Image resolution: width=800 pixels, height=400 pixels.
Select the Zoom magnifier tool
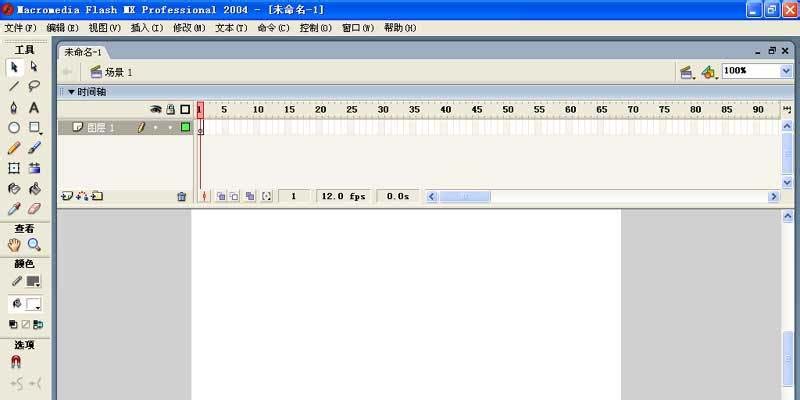click(34, 245)
